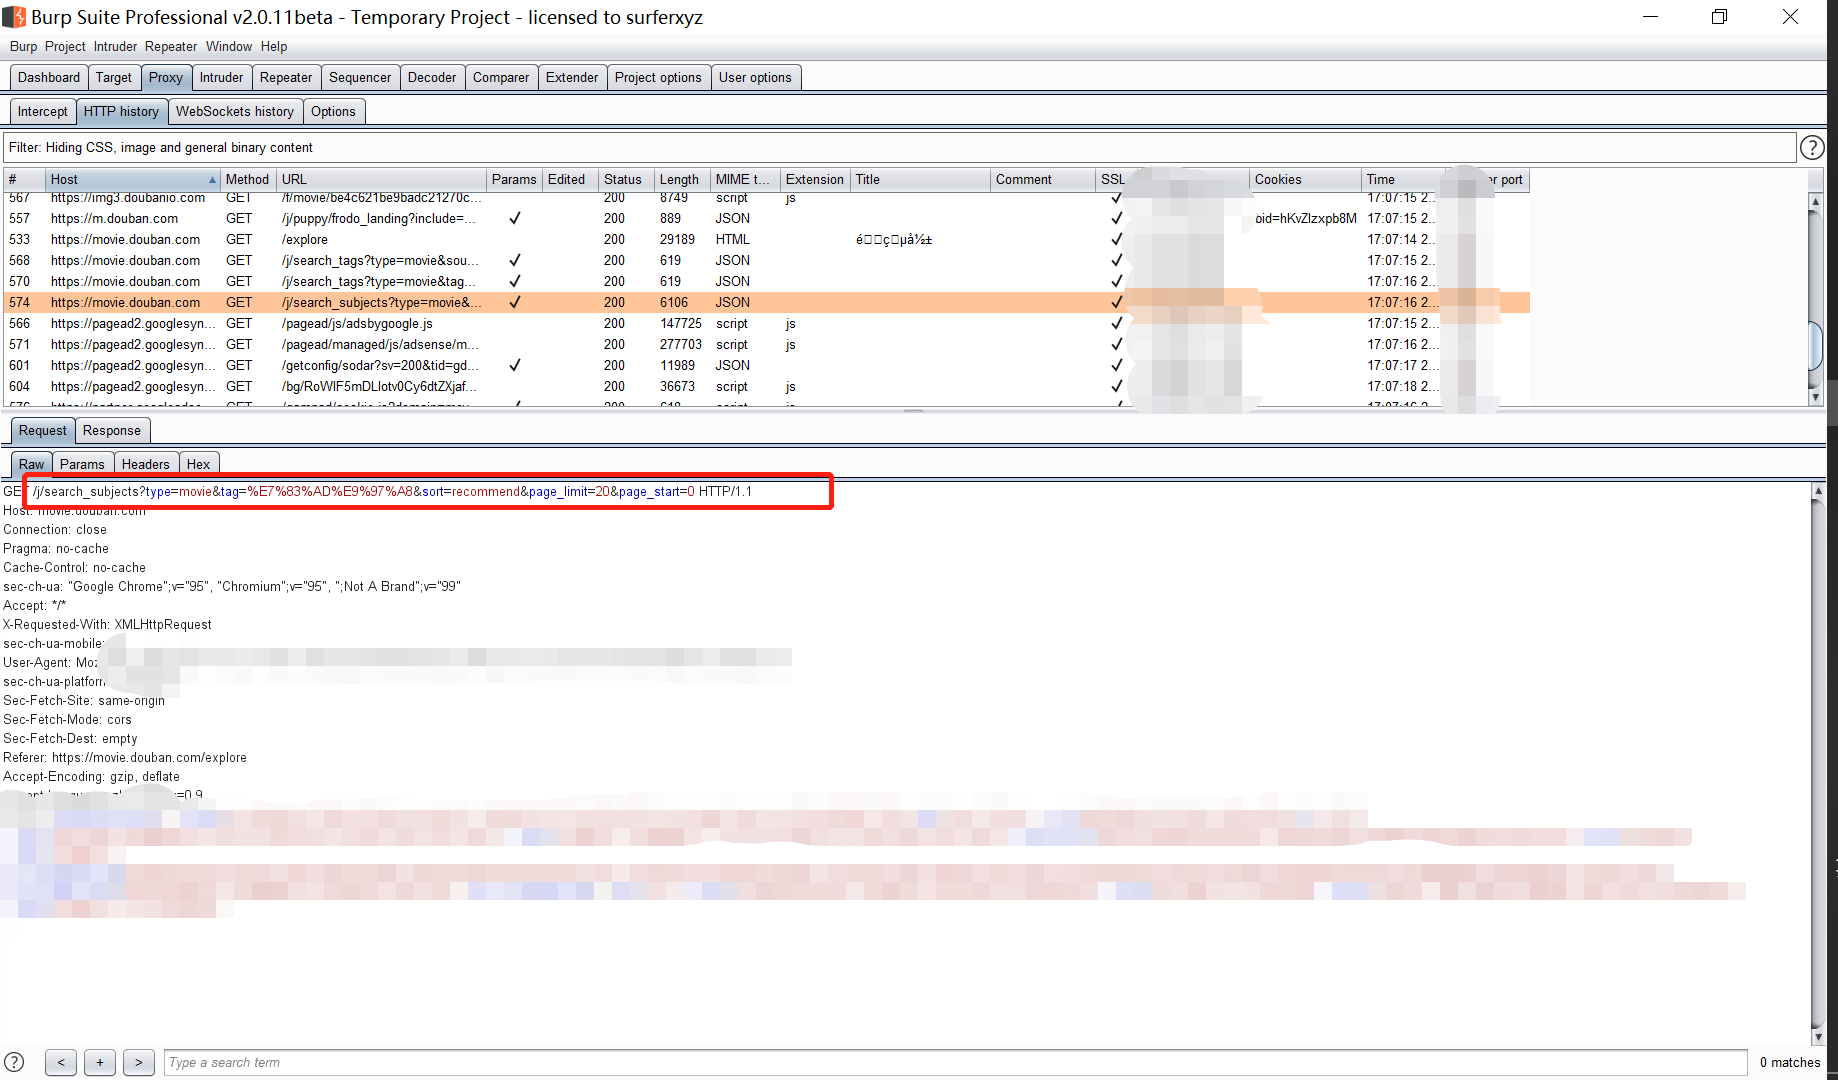1838x1080 pixels.
Task: Go to previous search match
Action: pos(61,1062)
